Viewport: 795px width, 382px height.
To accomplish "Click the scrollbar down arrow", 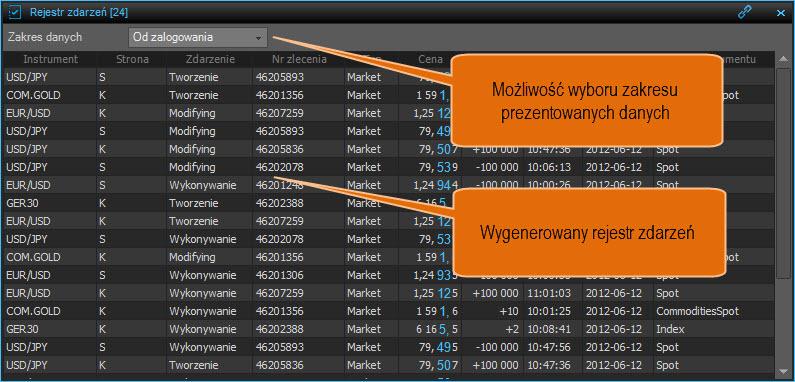I will coord(782,372).
